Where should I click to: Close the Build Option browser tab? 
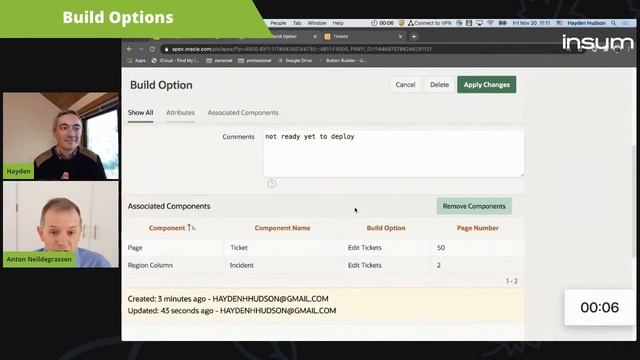coord(315,36)
